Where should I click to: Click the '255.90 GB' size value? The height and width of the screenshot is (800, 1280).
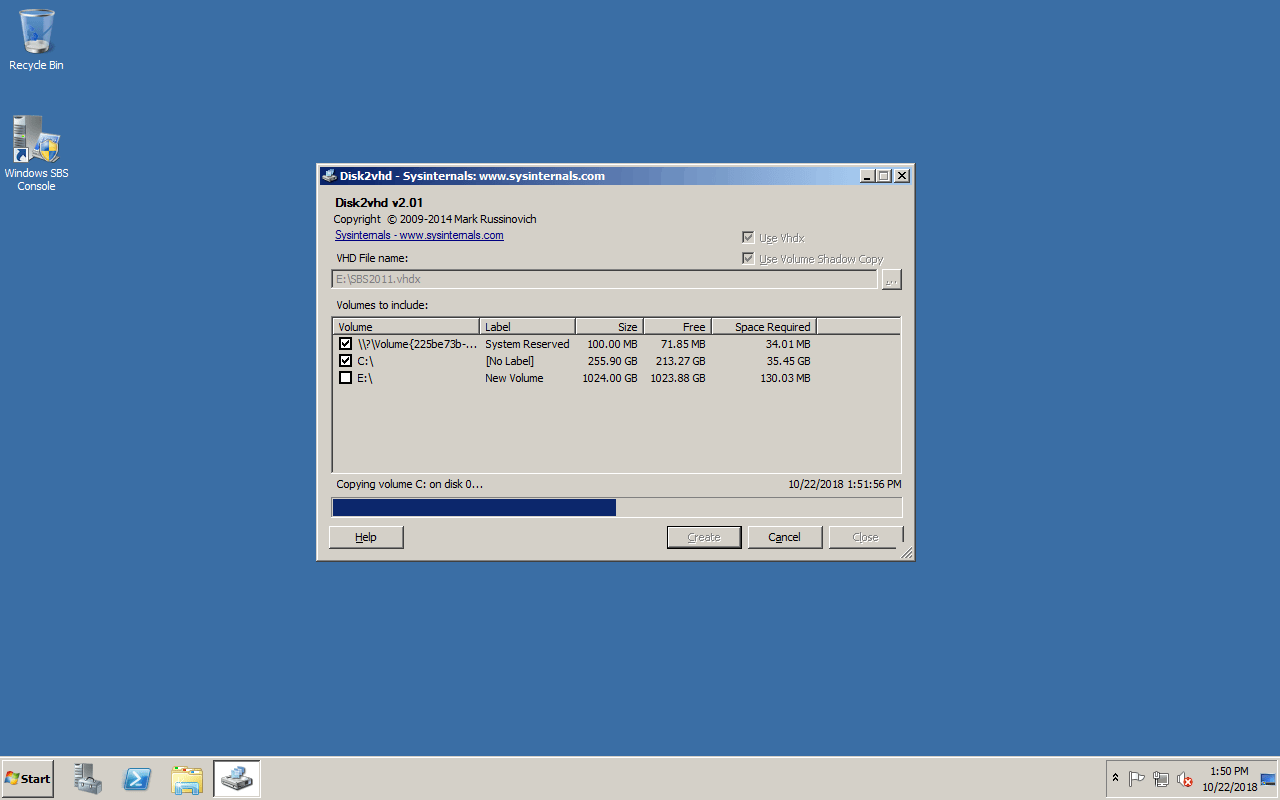click(x=613, y=361)
